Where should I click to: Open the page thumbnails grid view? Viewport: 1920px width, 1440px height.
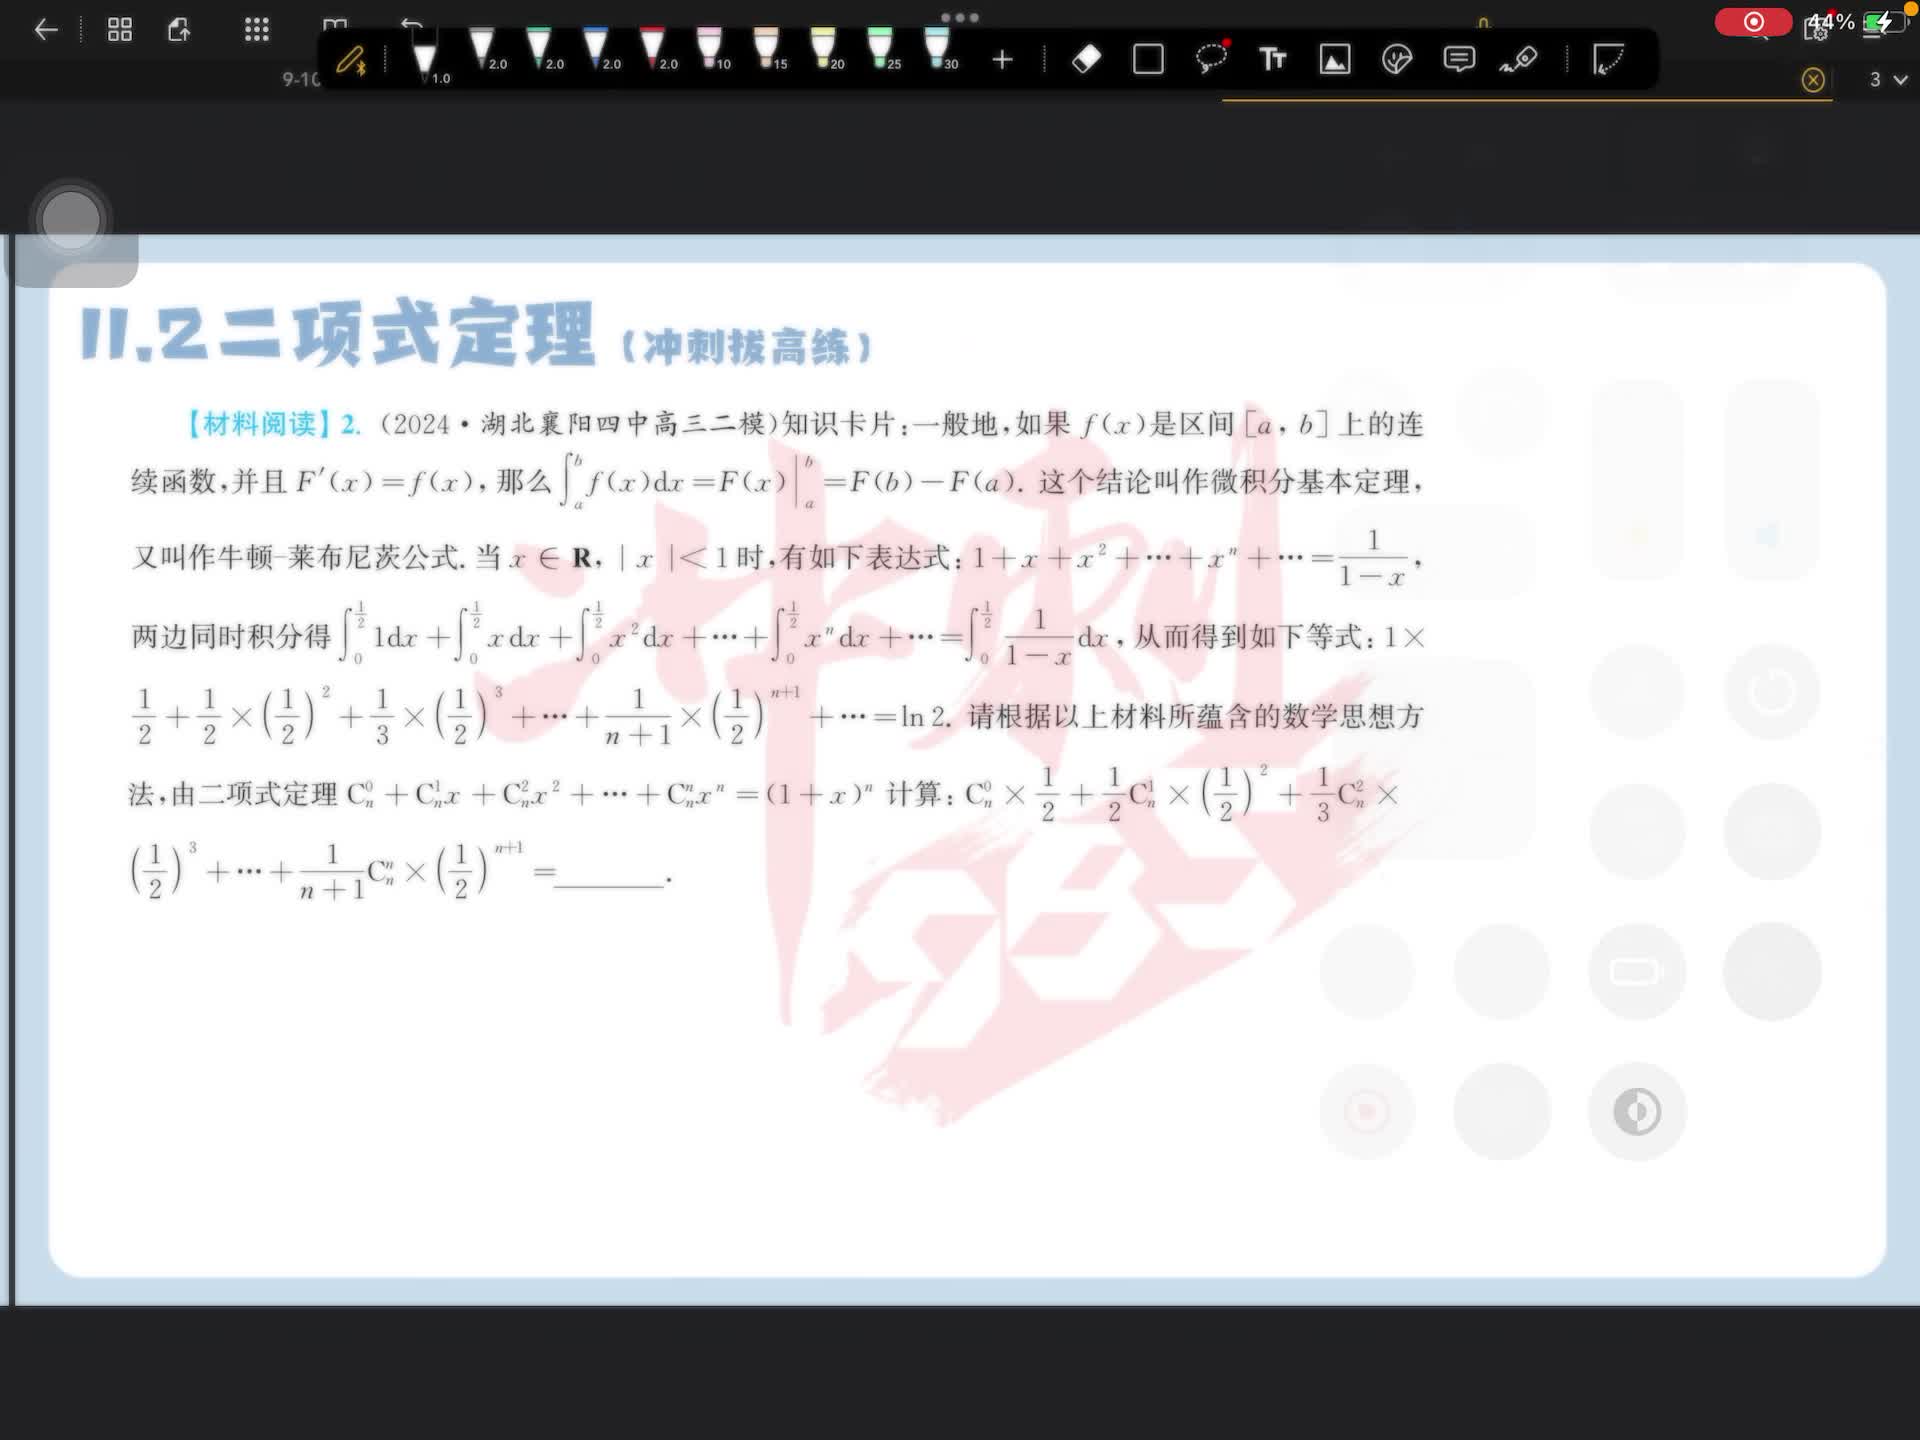pyautogui.click(x=120, y=30)
